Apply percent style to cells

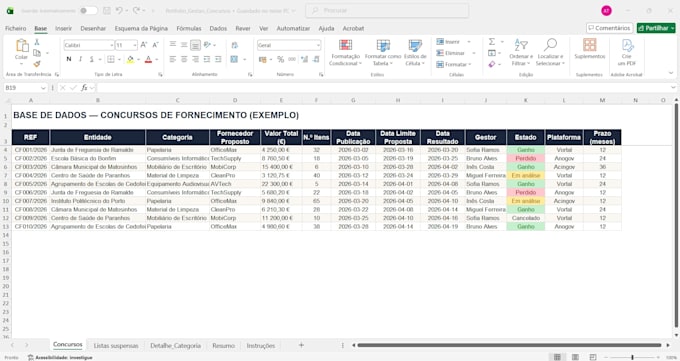point(281,59)
